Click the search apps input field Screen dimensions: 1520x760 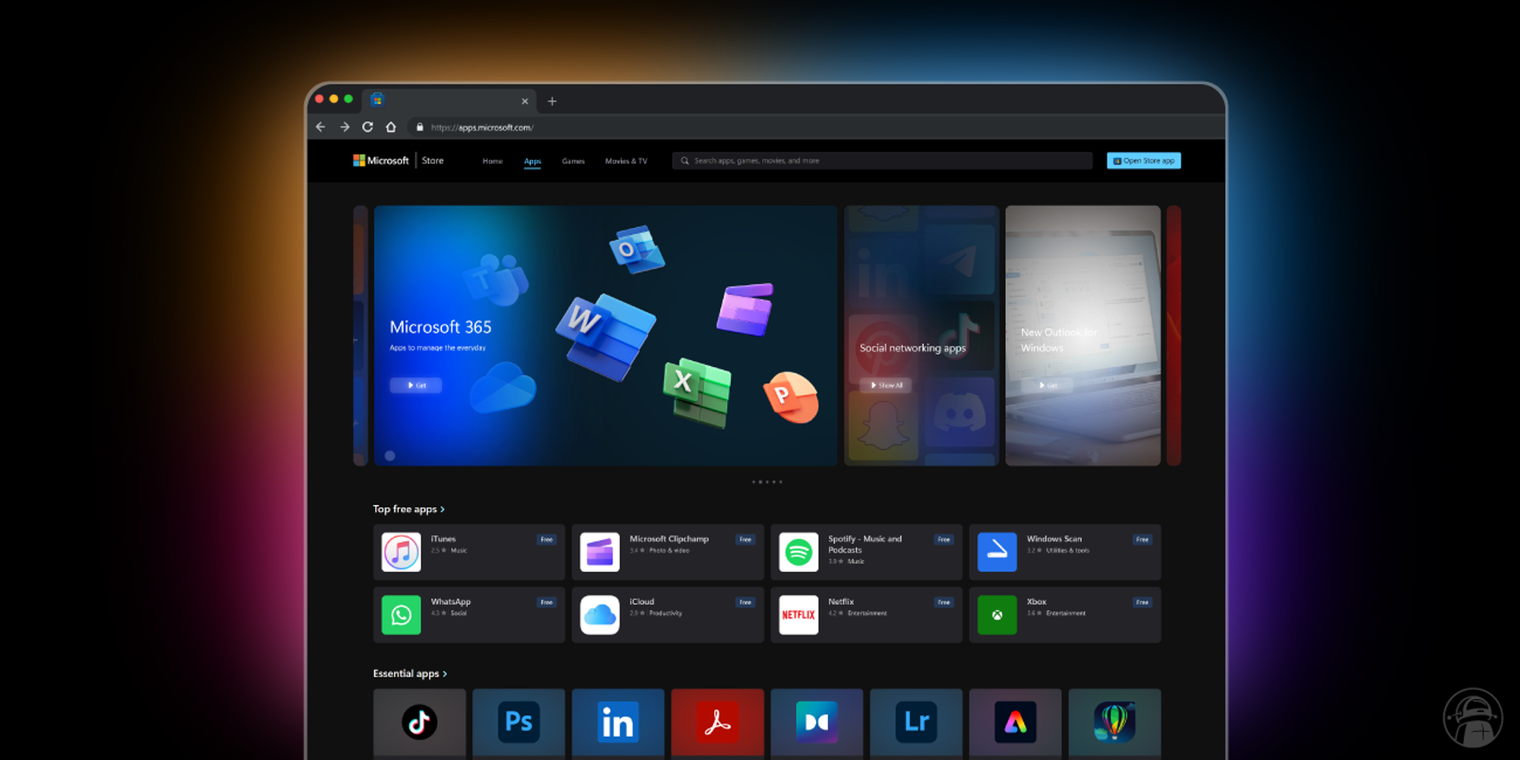pyautogui.click(x=882, y=161)
